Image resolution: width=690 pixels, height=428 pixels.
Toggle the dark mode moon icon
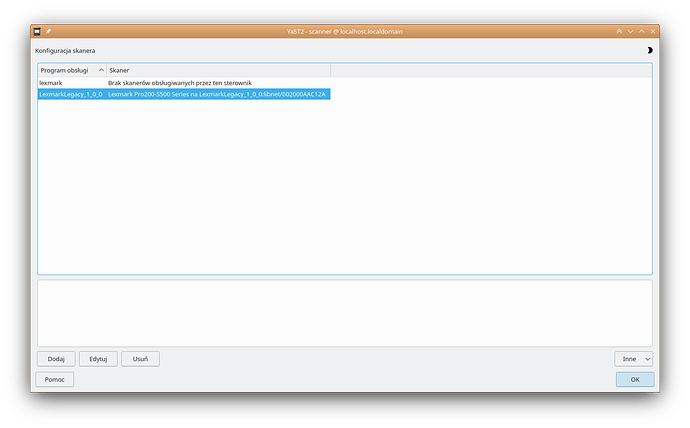tap(650, 49)
